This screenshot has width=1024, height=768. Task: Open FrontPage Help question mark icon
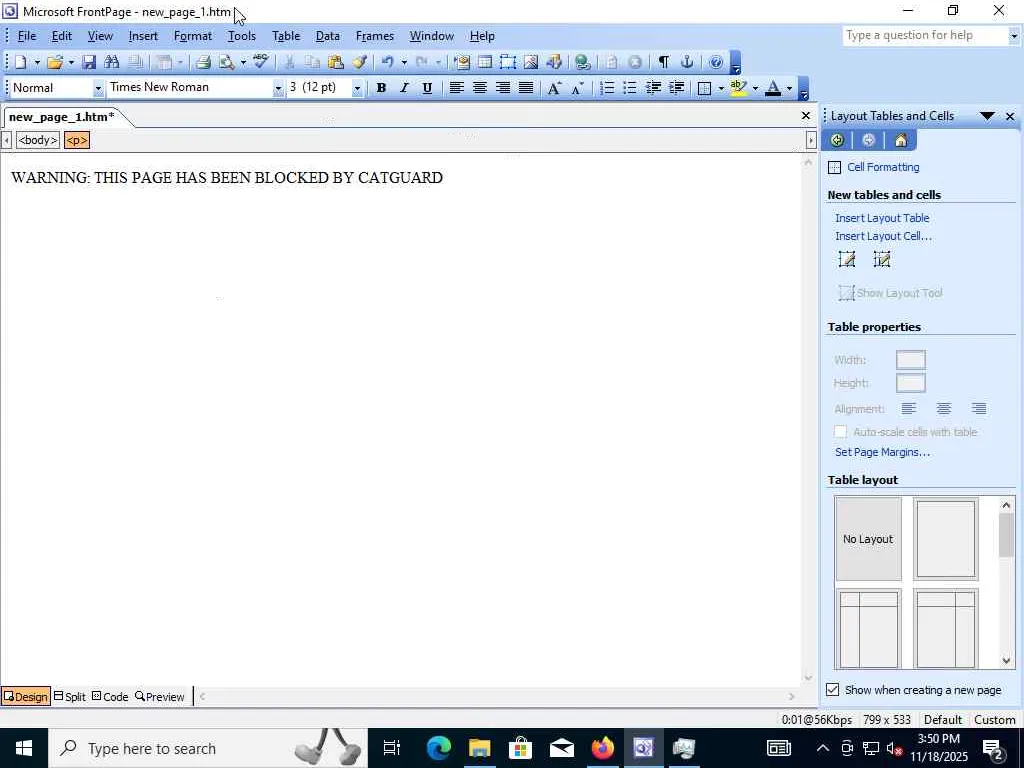tap(716, 62)
